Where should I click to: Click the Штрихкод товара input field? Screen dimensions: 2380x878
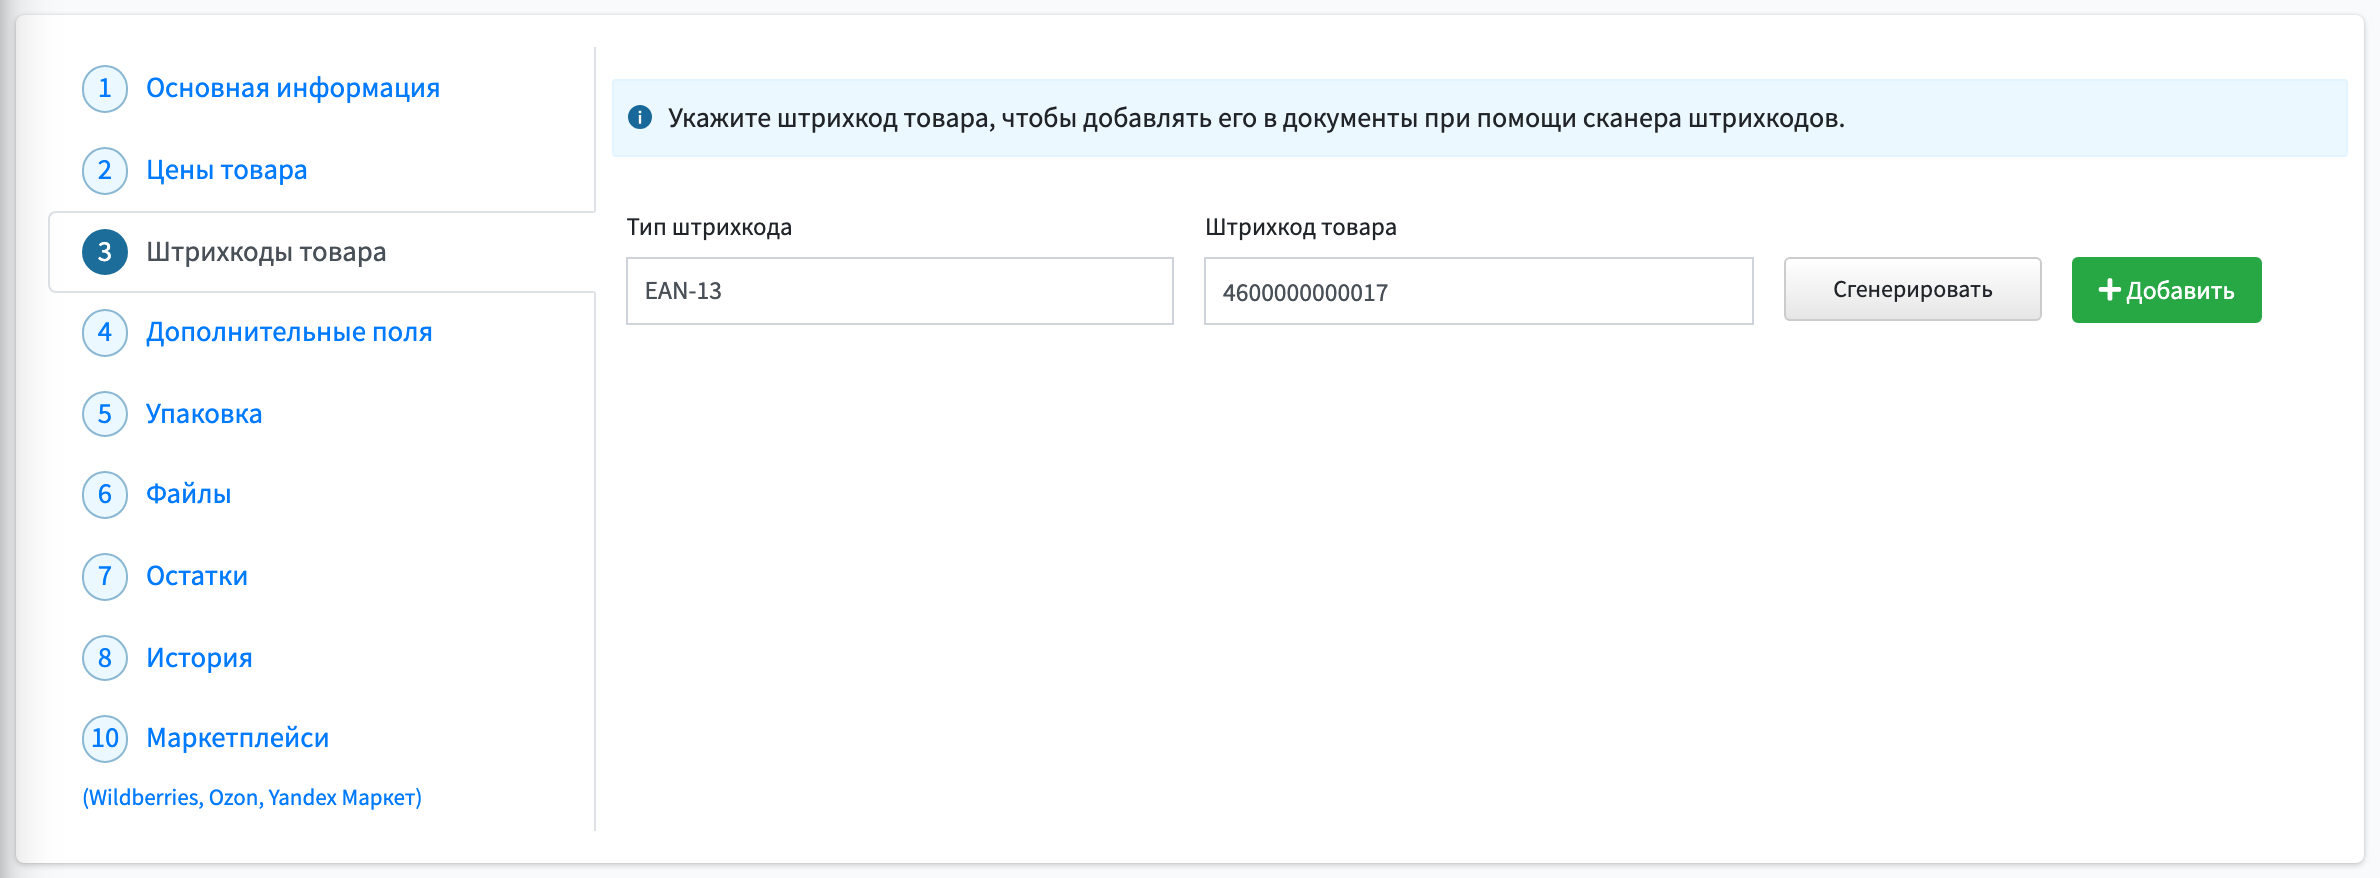click(1479, 291)
